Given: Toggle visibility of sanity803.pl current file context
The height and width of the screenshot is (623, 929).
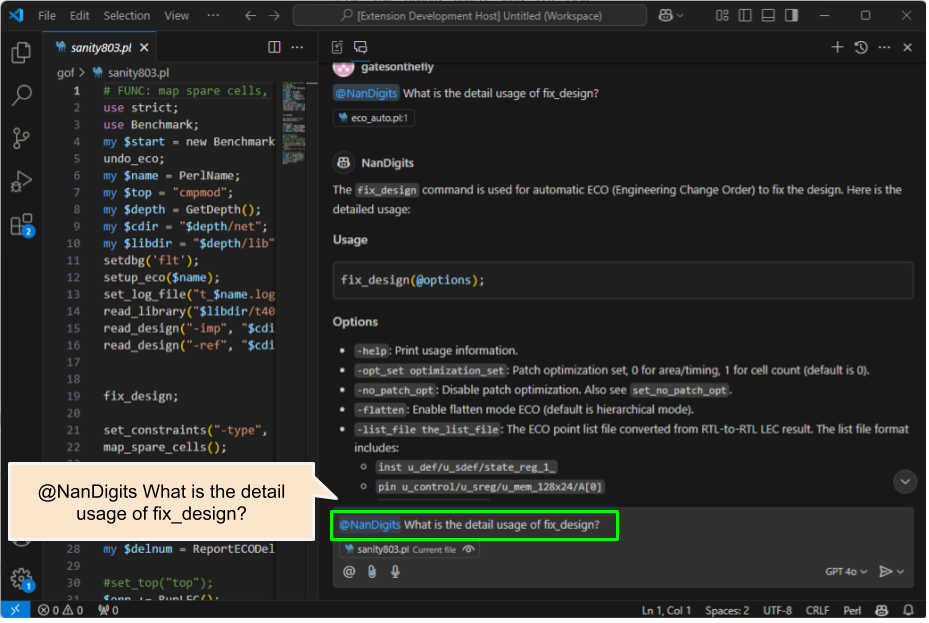Looking at the screenshot, I should tap(468, 549).
